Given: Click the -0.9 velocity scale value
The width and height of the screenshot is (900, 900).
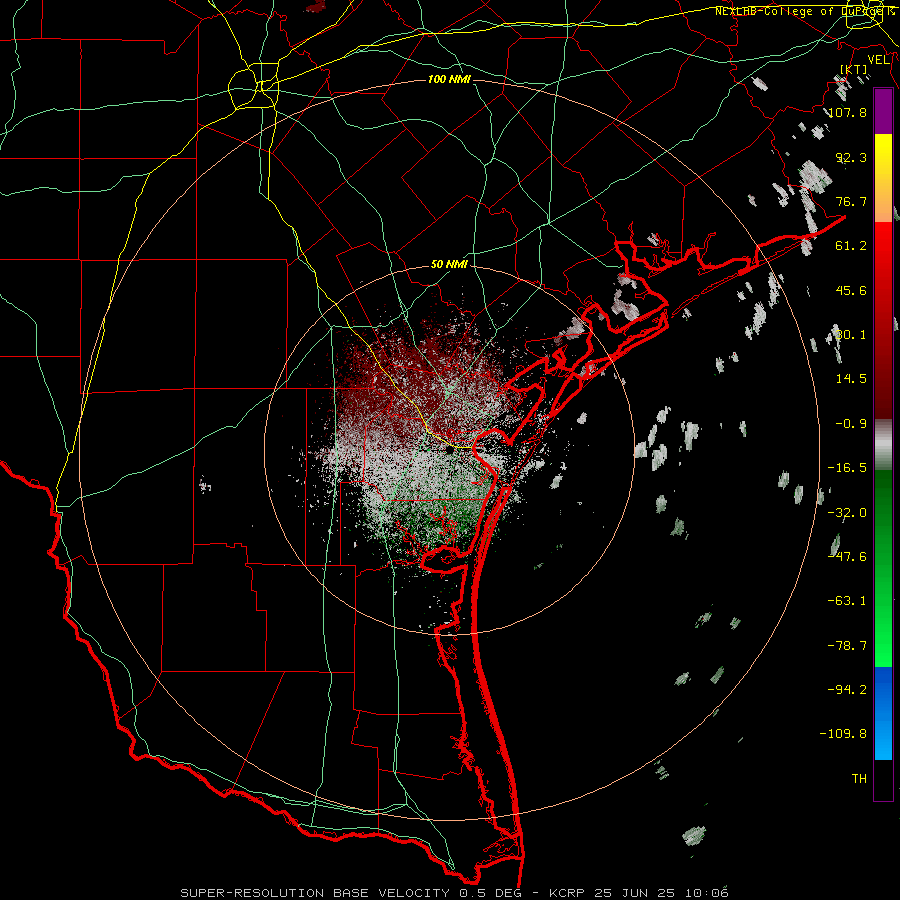Looking at the screenshot, I should pyautogui.click(x=851, y=424).
